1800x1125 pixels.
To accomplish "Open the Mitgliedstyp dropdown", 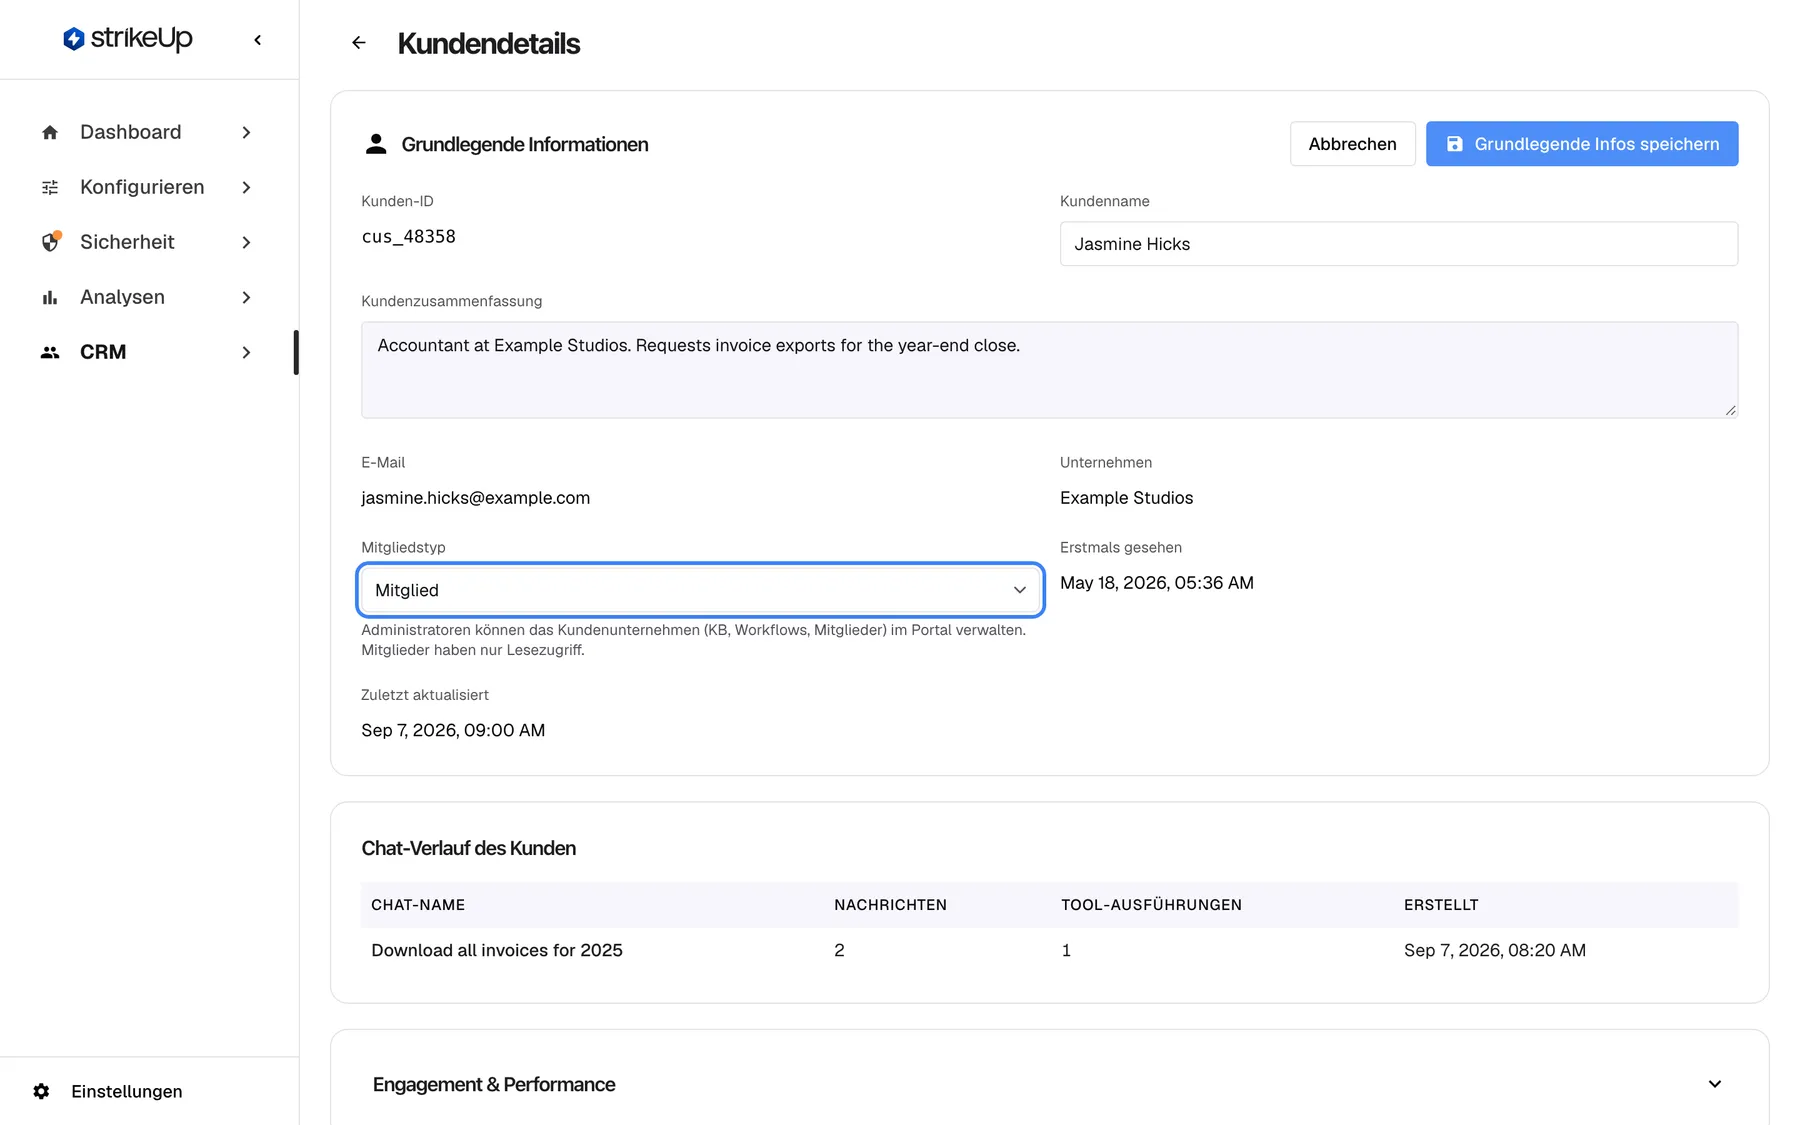I will 700,590.
